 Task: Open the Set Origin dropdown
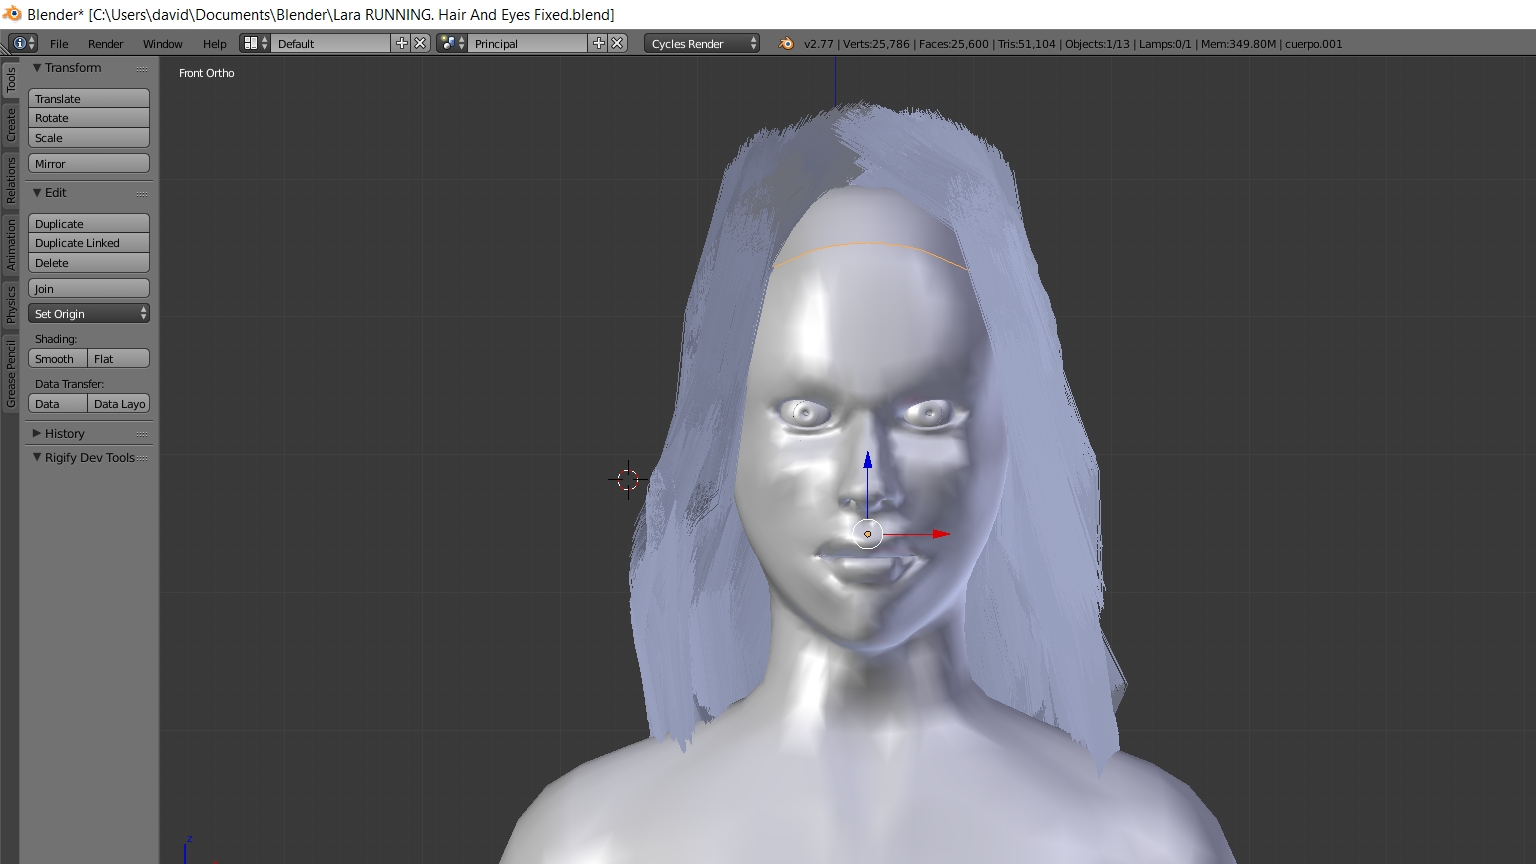(x=89, y=314)
